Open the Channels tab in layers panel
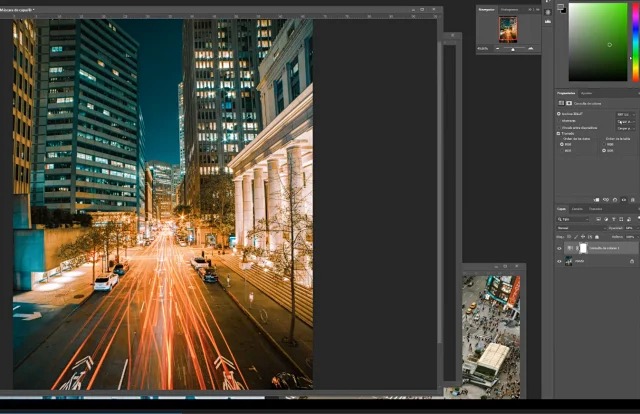The image size is (640, 414). [x=578, y=208]
